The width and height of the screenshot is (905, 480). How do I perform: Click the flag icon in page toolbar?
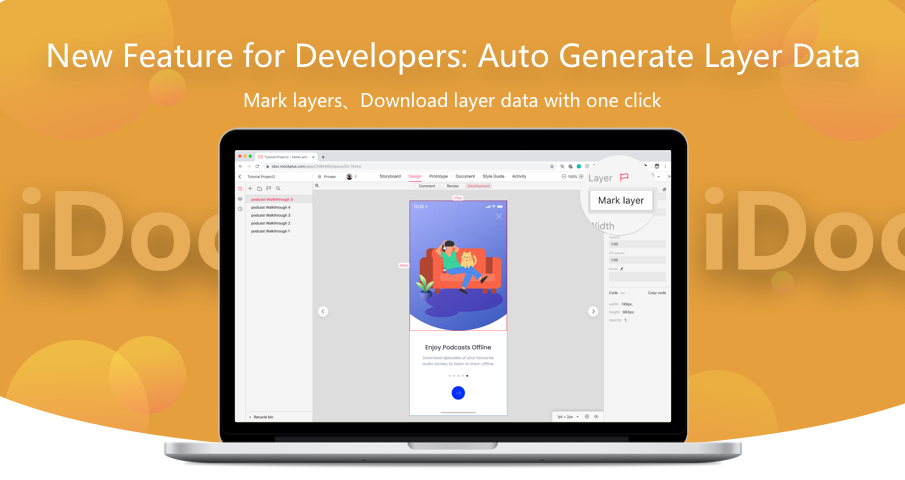tap(269, 189)
